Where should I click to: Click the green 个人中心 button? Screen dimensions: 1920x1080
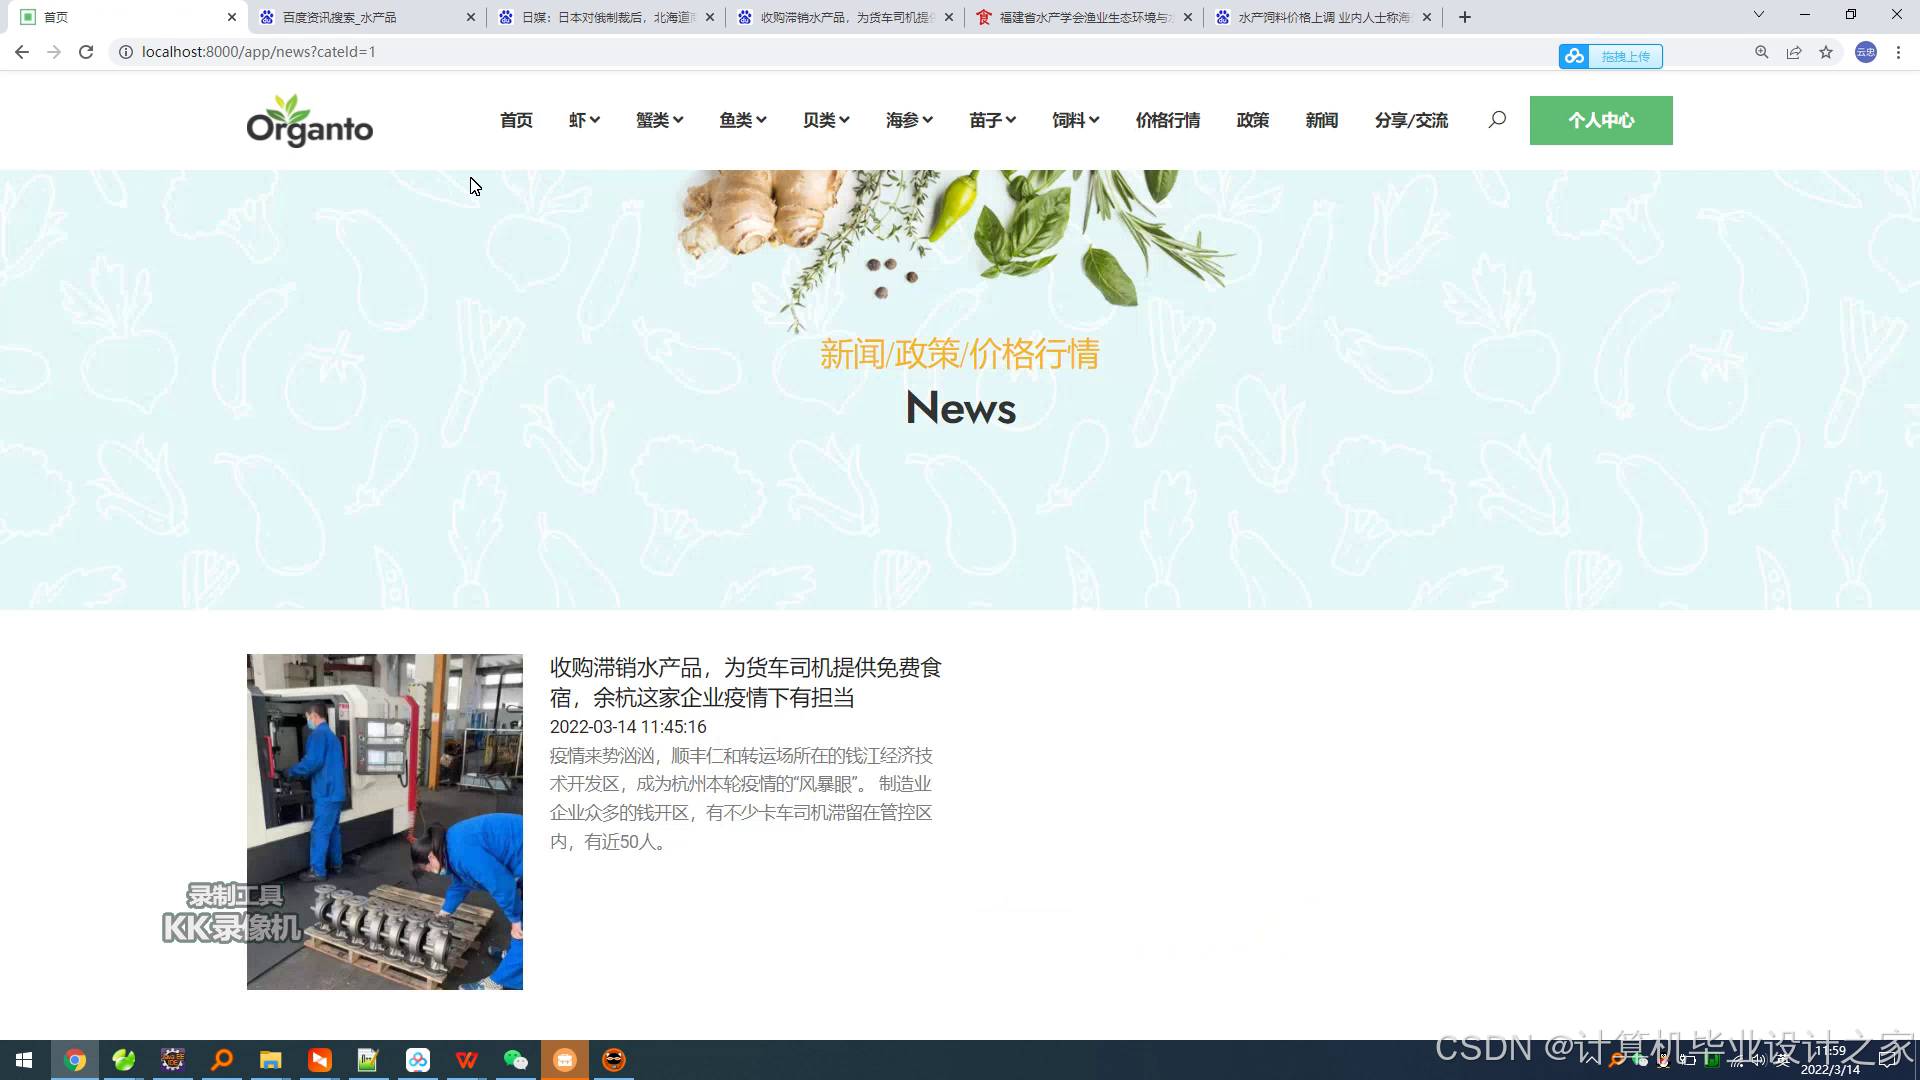tap(1600, 120)
